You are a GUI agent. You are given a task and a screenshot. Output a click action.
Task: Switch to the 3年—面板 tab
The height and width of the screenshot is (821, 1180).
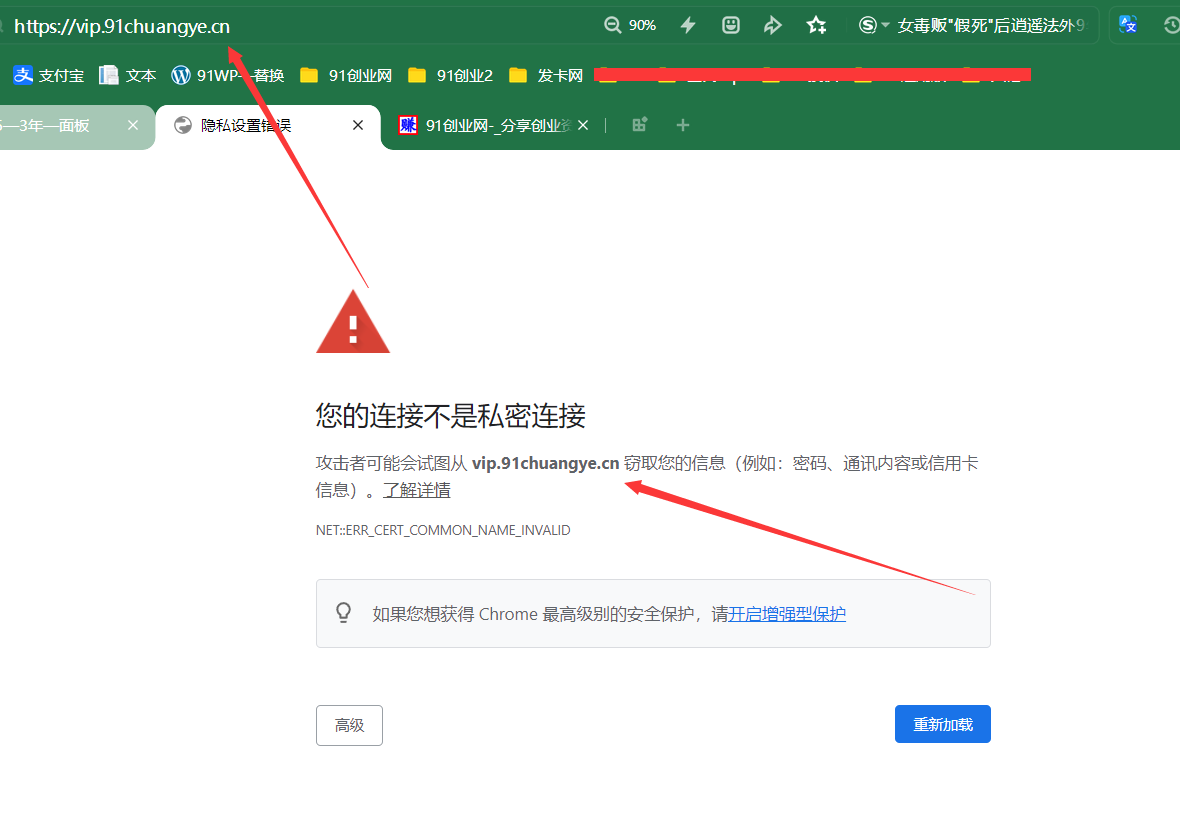[50, 125]
